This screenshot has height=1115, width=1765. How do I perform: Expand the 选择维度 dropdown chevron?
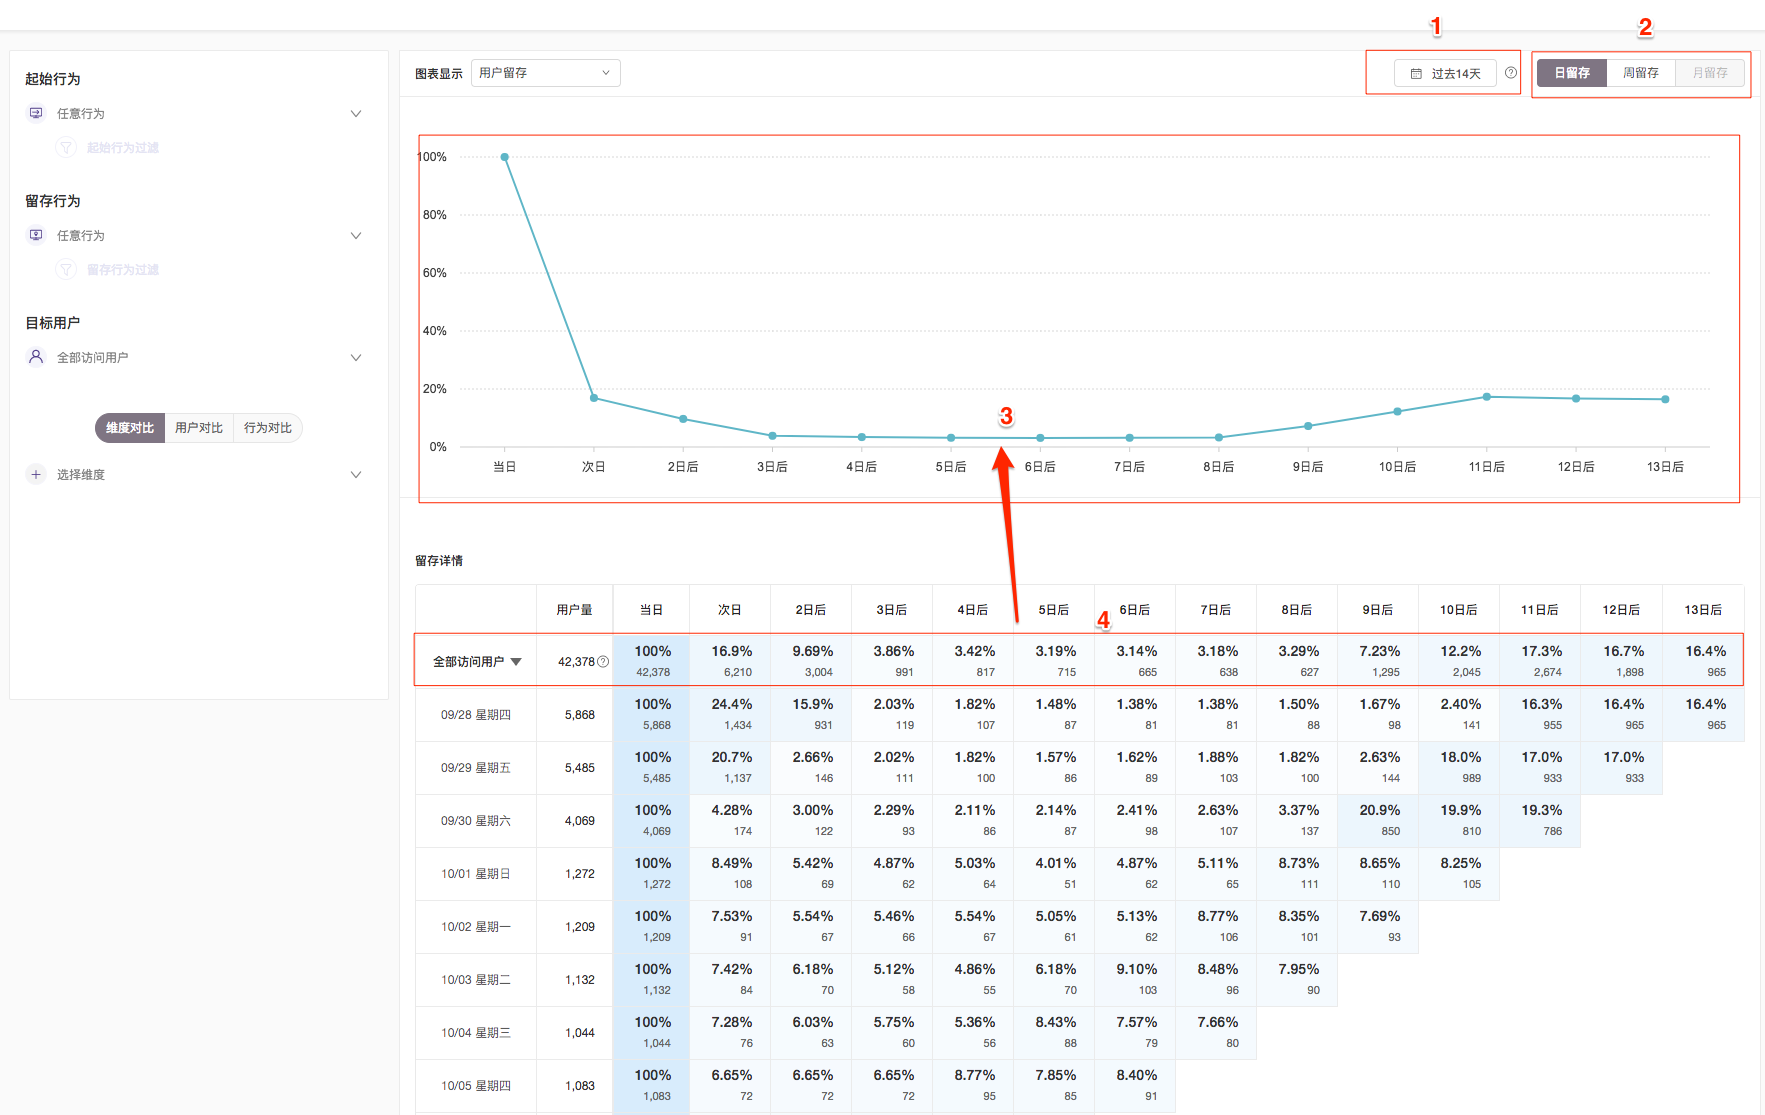coord(356,475)
